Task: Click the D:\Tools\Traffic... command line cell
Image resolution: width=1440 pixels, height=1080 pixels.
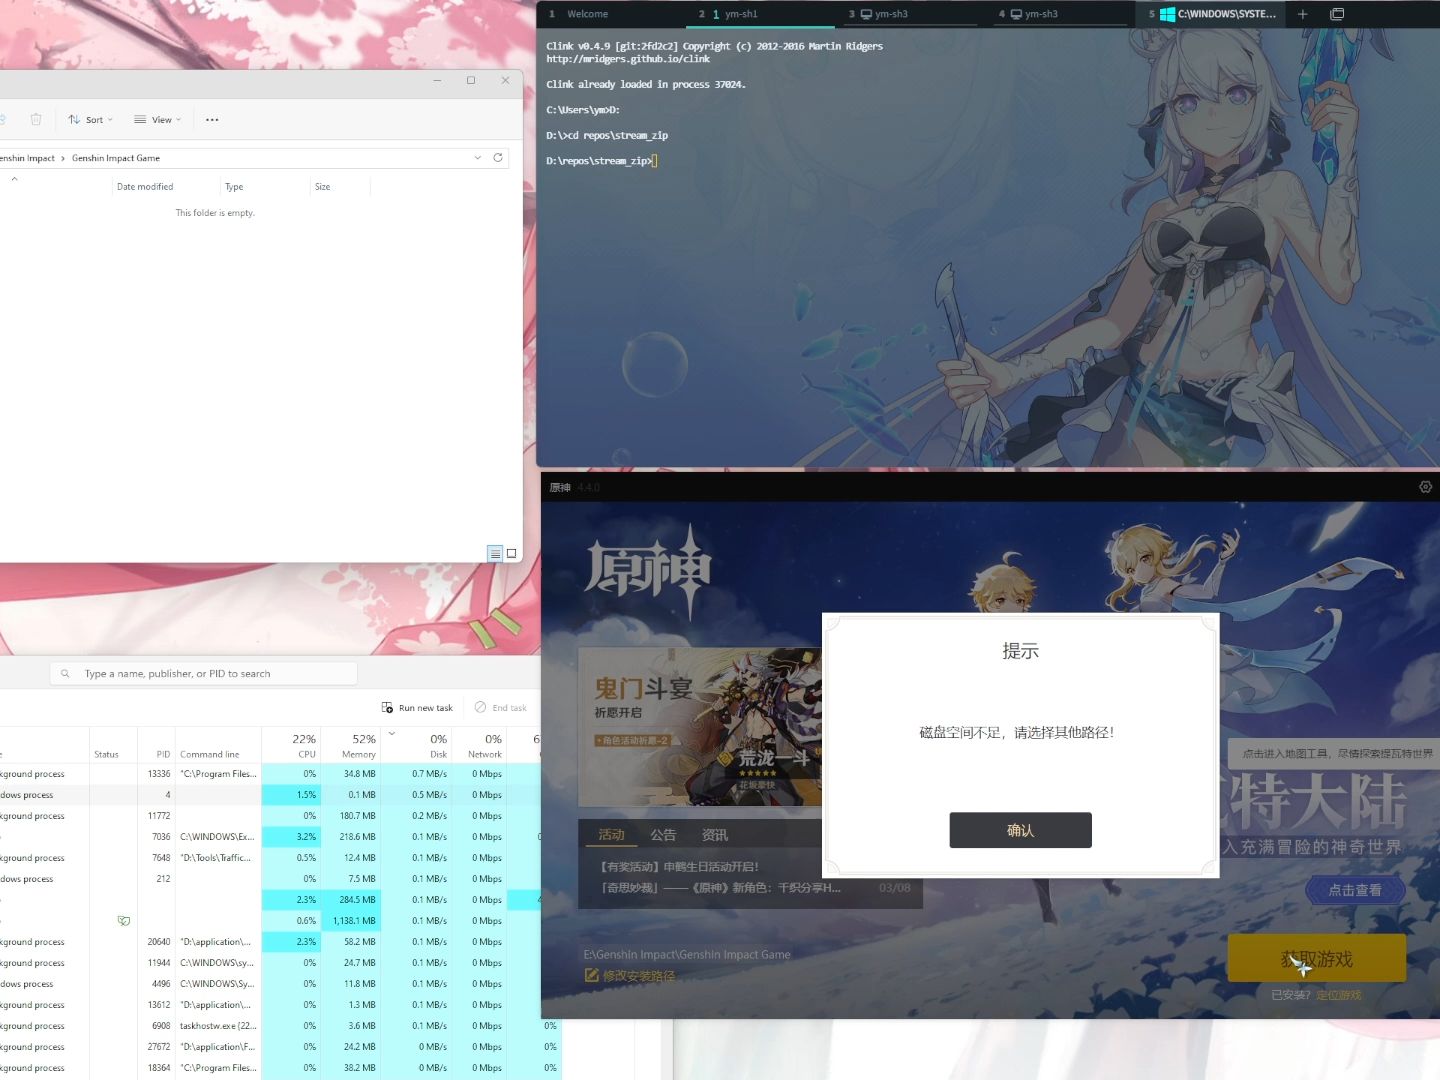Action: click(218, 858)
